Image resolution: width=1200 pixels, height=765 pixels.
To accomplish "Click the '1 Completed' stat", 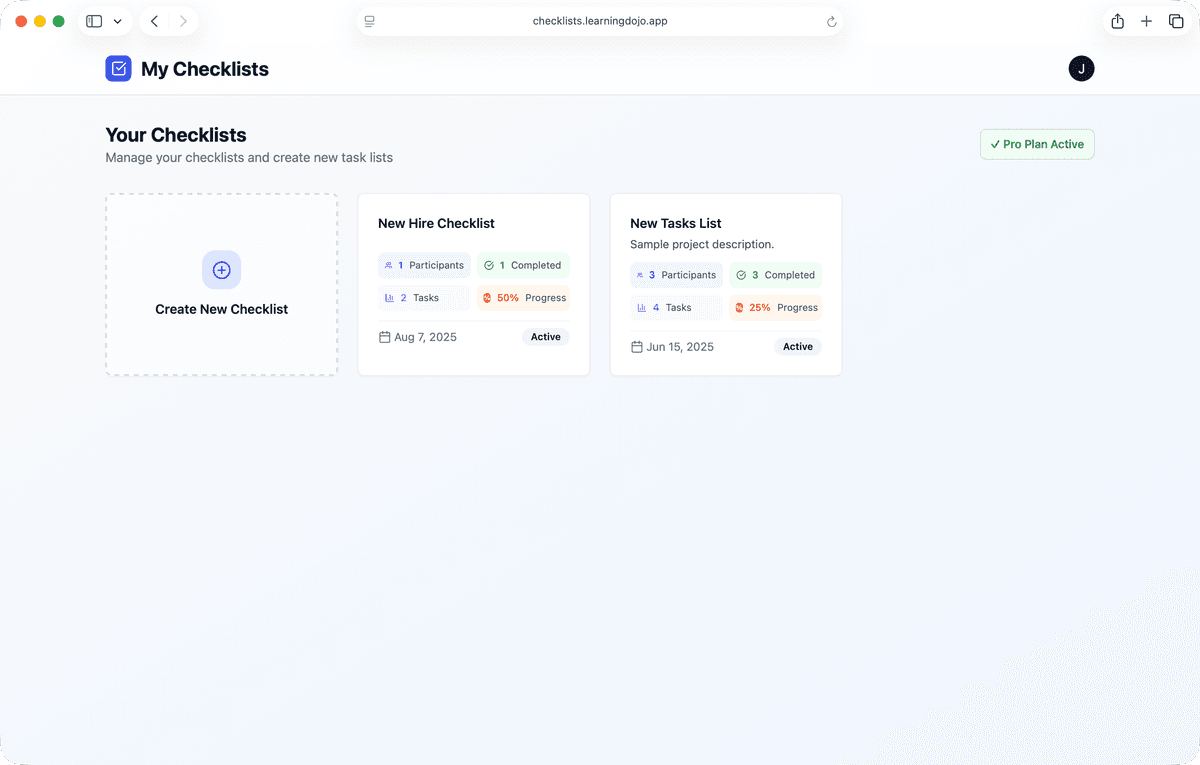I will pos(523,265).
